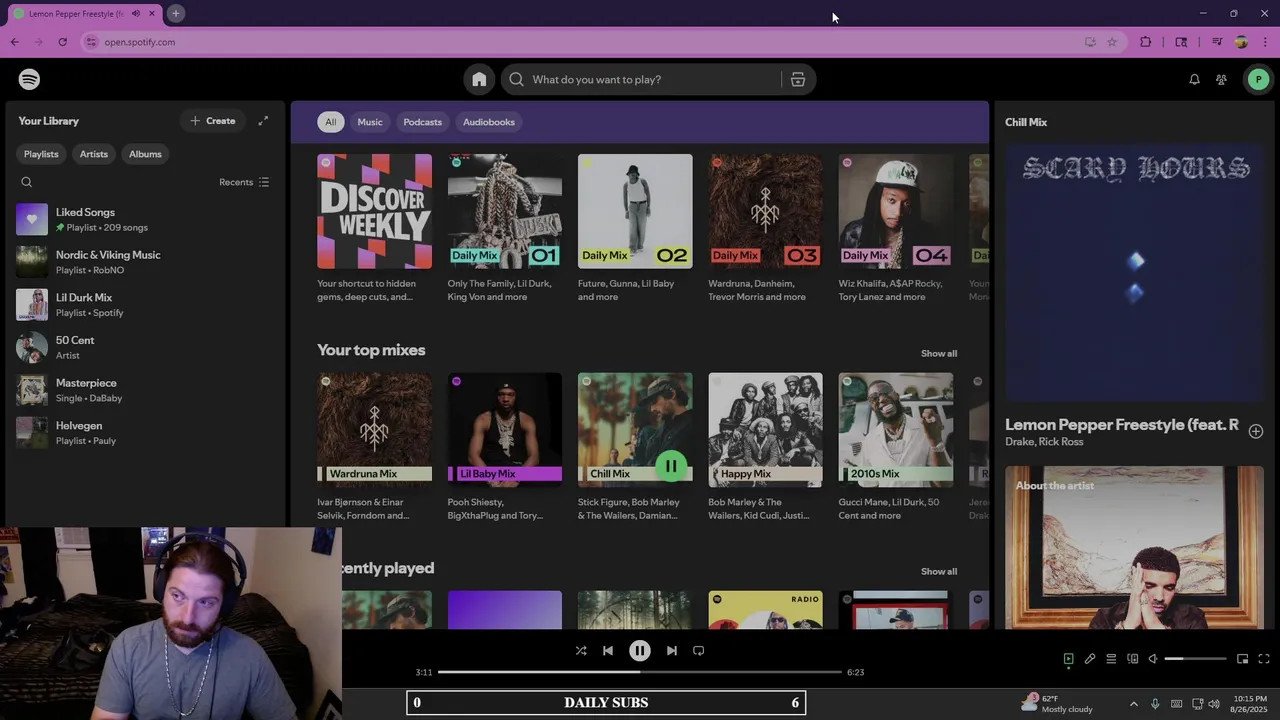Viewport: 1280px width, 720px height.
Task: Select the Audiobooks filter tab
Action: click(489, 122)
